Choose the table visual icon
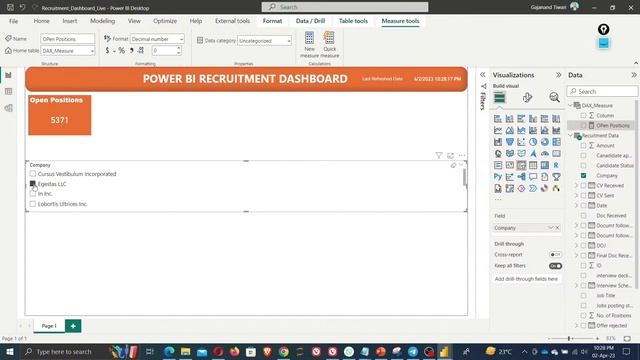 tap(533, 165)
